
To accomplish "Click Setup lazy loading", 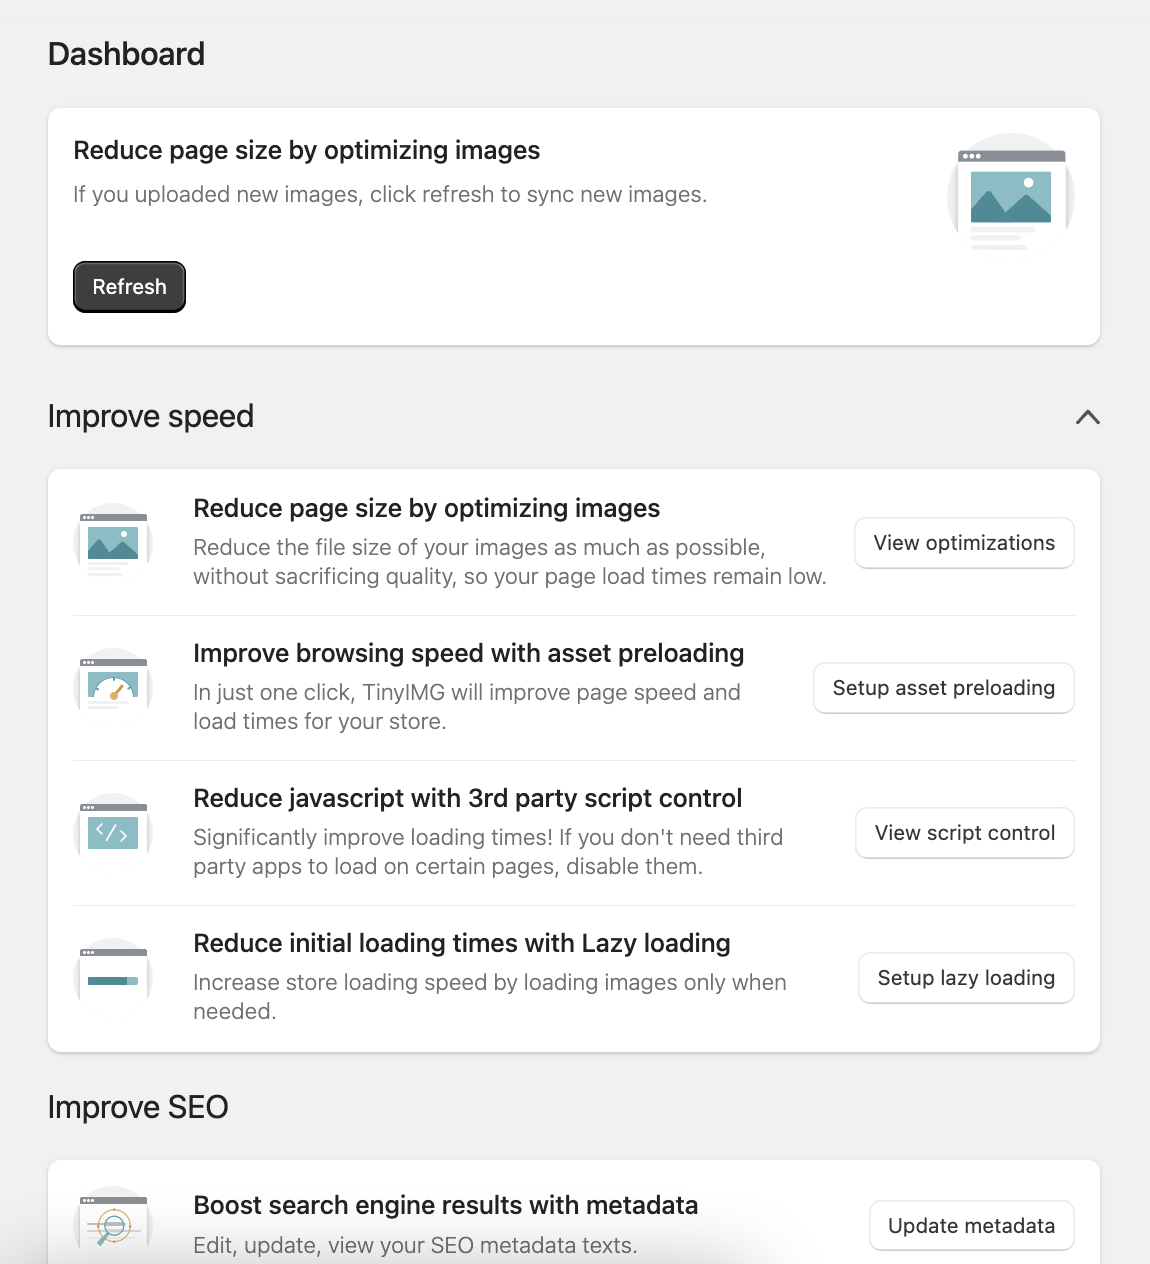I will click(x=965, y=978).
